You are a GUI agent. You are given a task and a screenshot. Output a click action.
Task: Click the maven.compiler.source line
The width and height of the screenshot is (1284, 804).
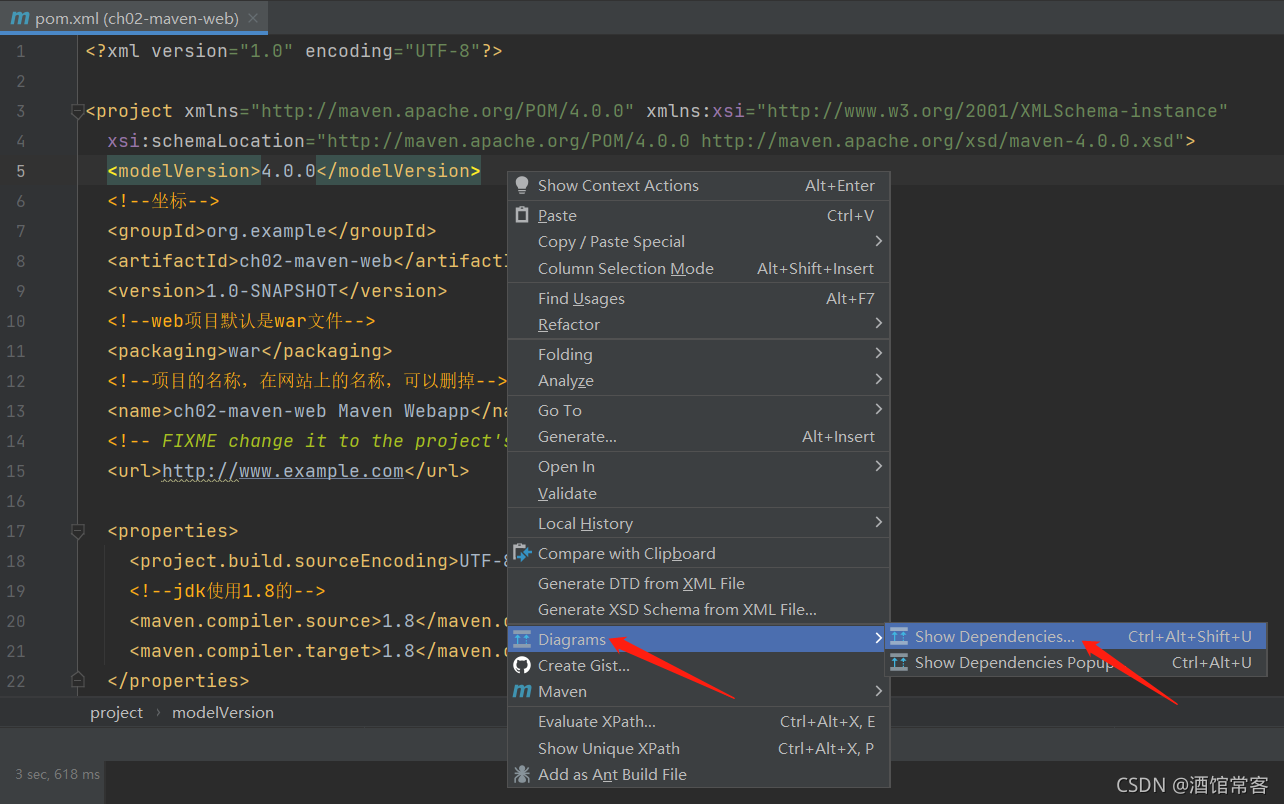click(x=319, y=621)
